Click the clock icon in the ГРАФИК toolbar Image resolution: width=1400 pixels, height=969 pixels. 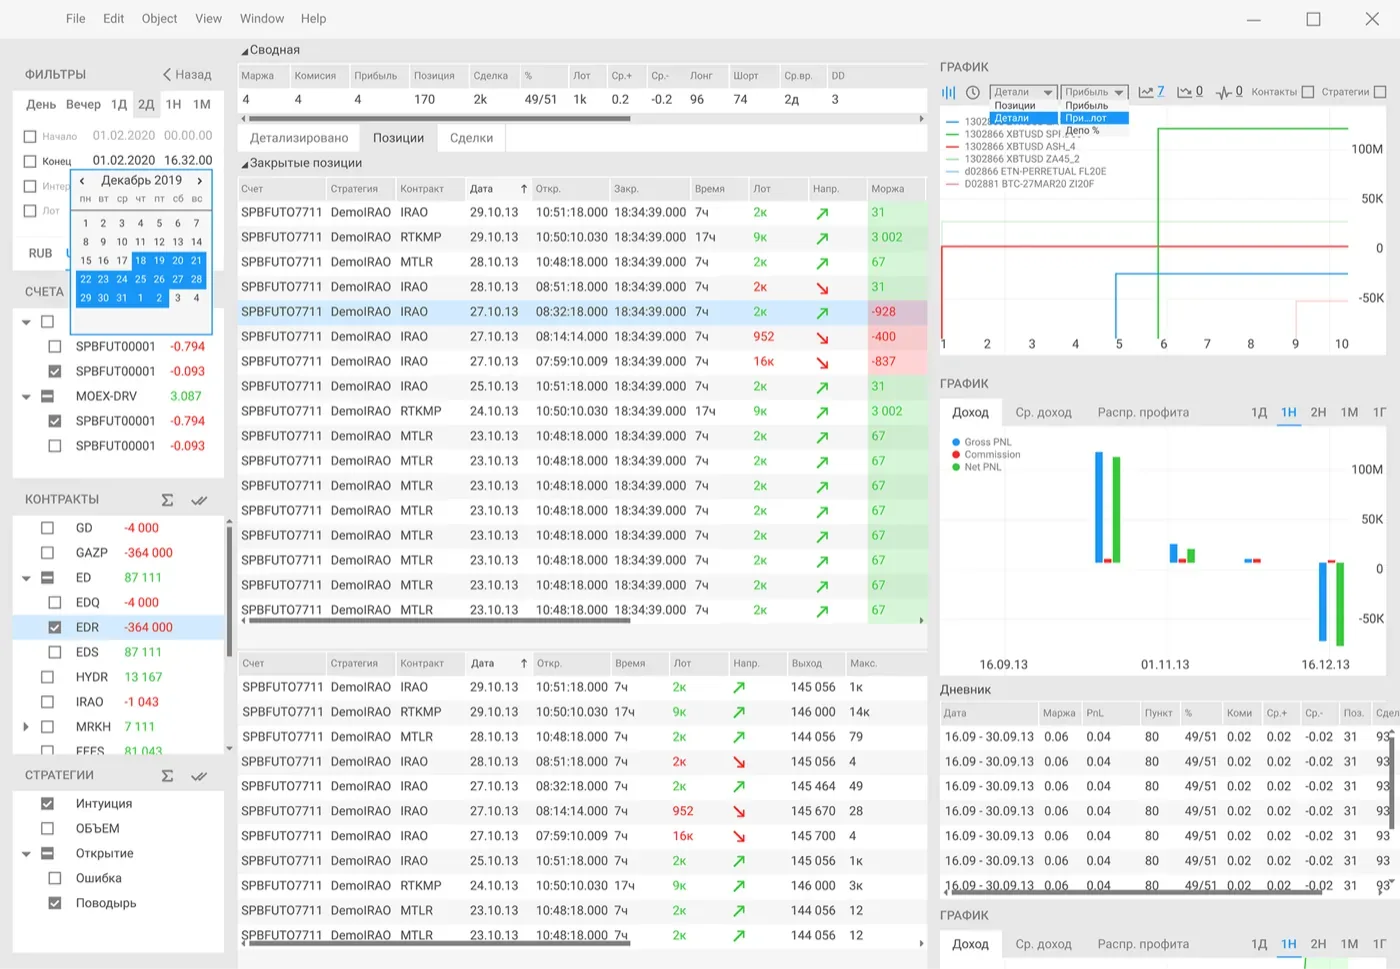(973, 92)
